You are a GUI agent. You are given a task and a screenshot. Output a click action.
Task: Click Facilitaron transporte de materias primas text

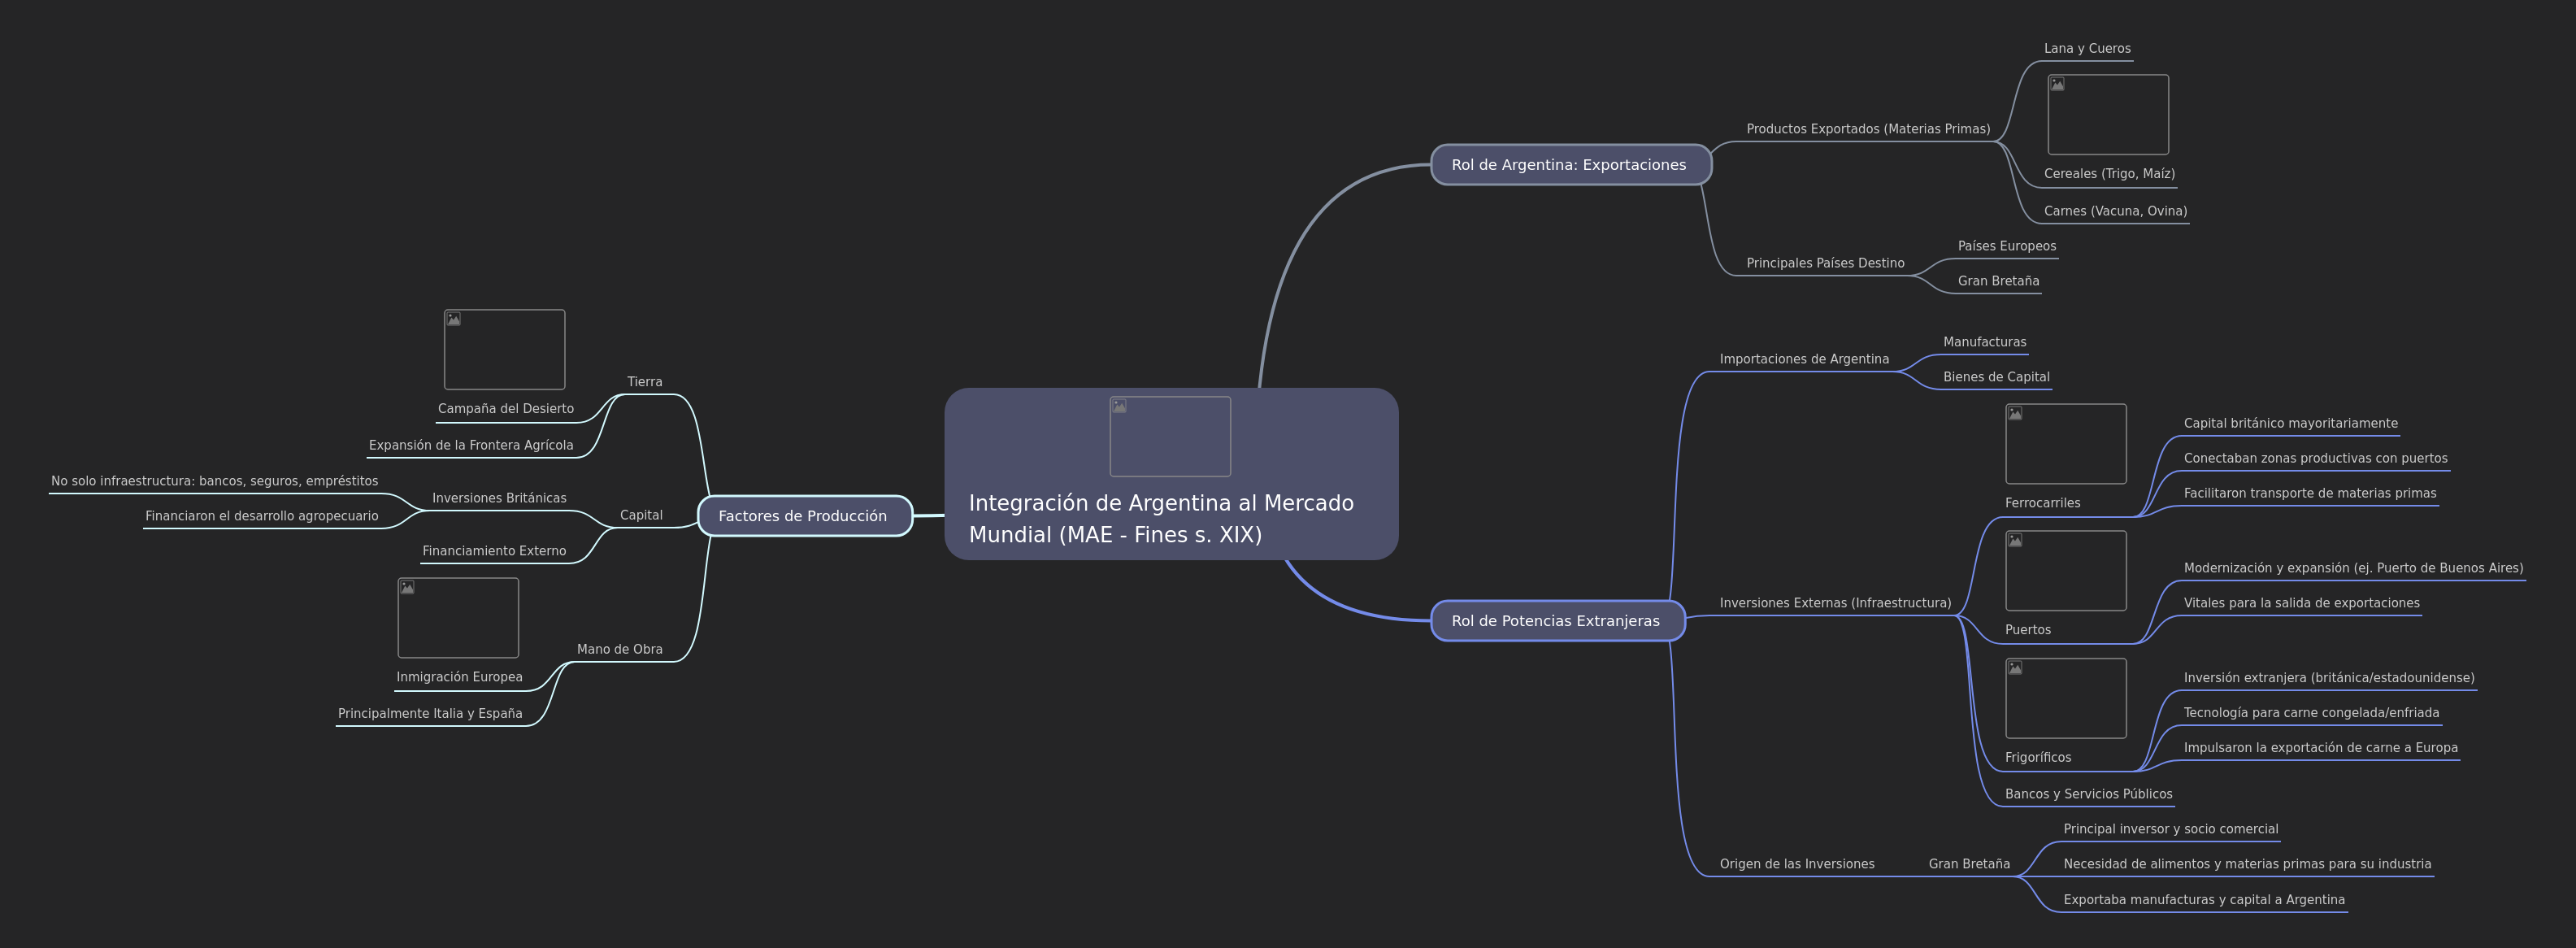(x=2310, y=493)
